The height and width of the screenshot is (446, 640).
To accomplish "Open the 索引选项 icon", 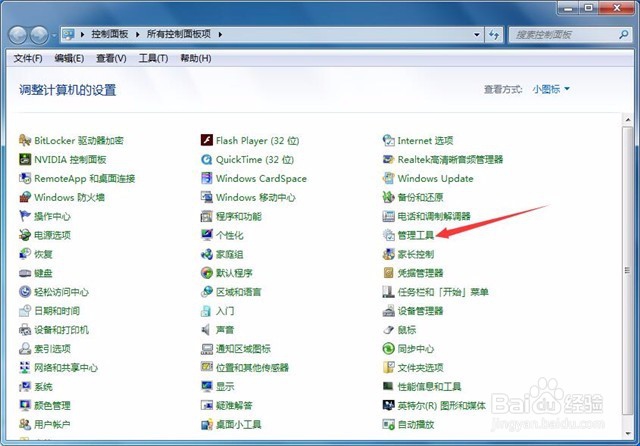I will (25, 348).
